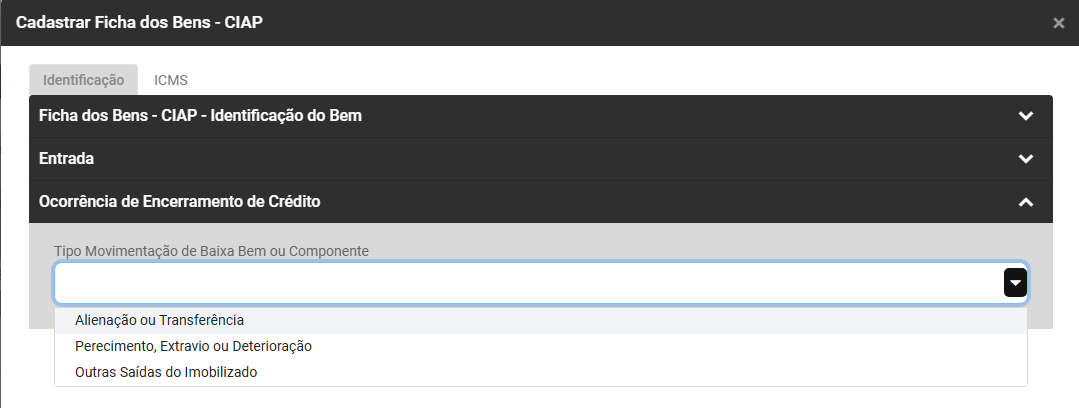Click blank tab strip area beside ICMS
The image size is (1079, 408).
tap(600, 79)
